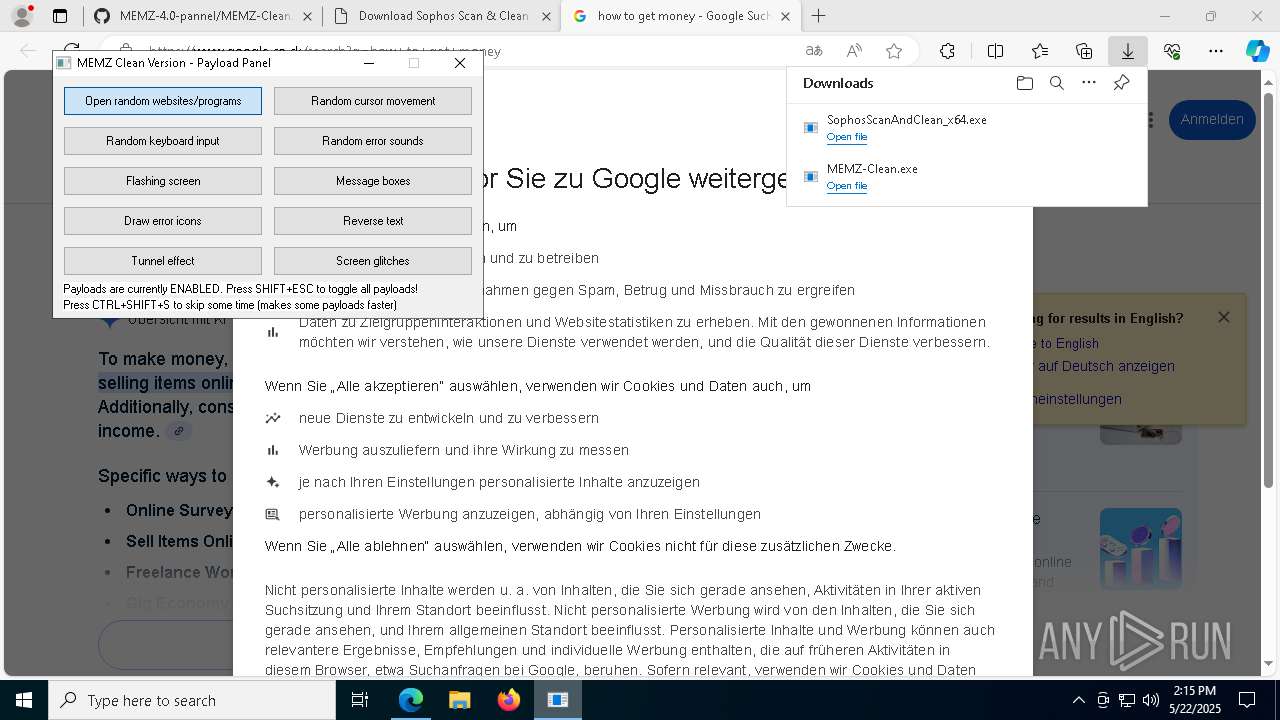Image resolution: width=1280 pixels, height=720 pixels.
Task: Open the downloads folder icon
Action: coord(1024,83)
